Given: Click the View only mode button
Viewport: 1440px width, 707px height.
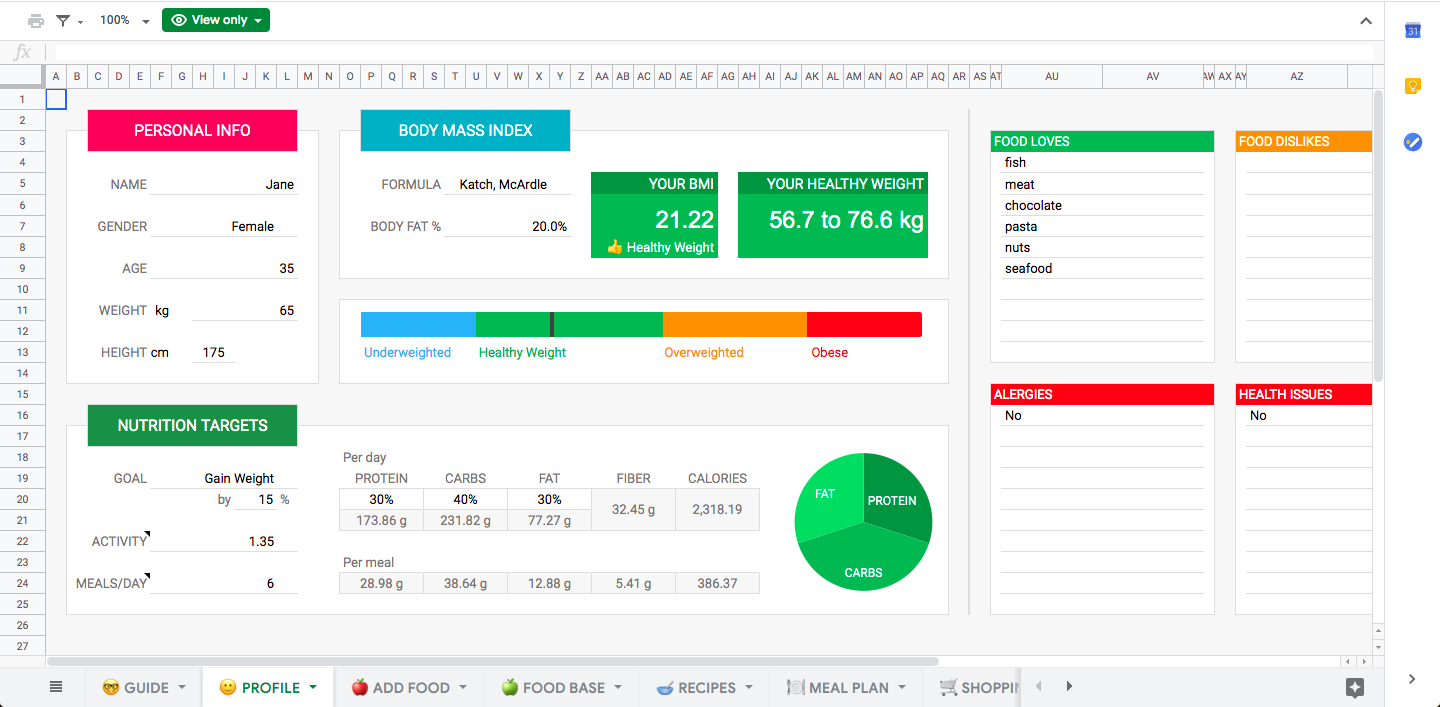Looking at the screenshot, I should [x=216, y=20].
